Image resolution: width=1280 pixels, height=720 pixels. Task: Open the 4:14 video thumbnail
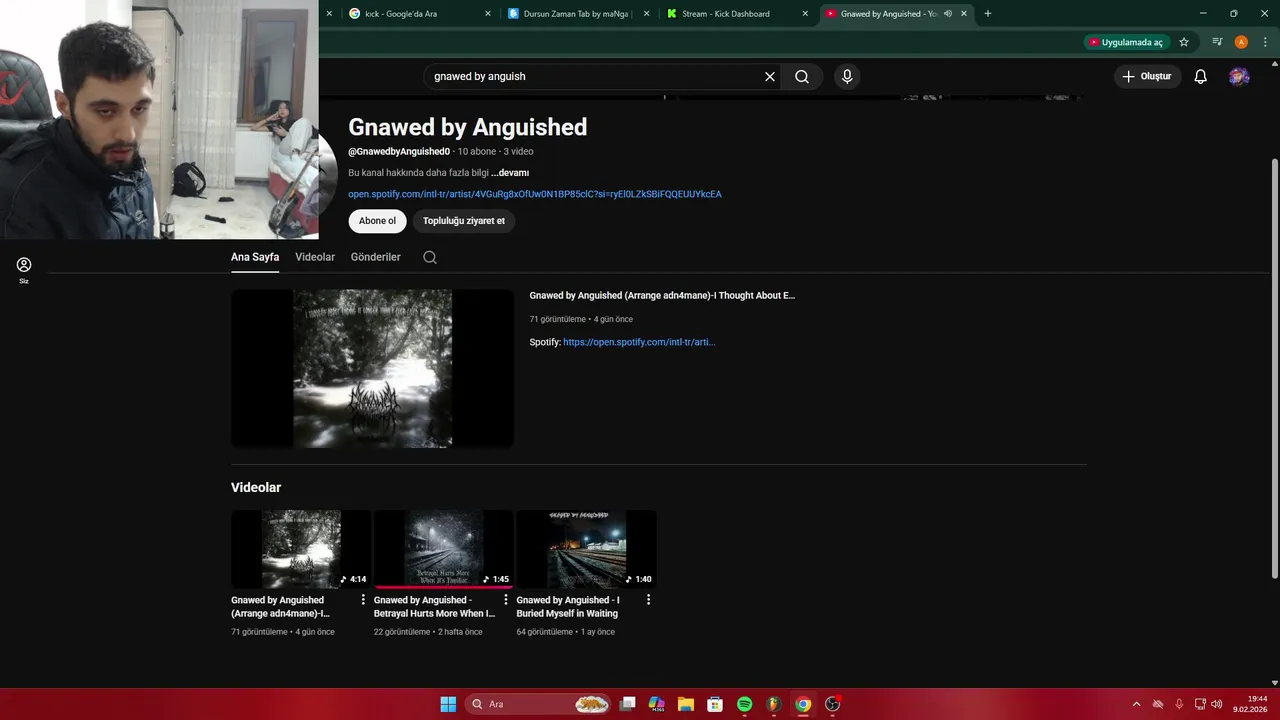[301, 549]
